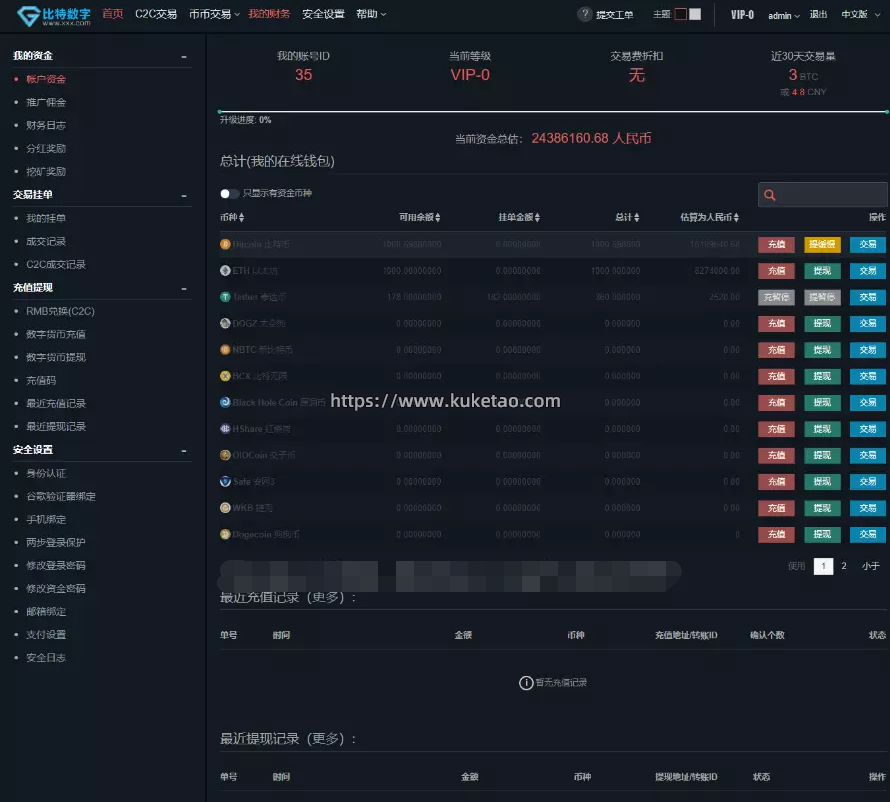Open the 中文版 language dropdown
The height and width of the screenshot is (802, 890).
click(x=860, y=14)
